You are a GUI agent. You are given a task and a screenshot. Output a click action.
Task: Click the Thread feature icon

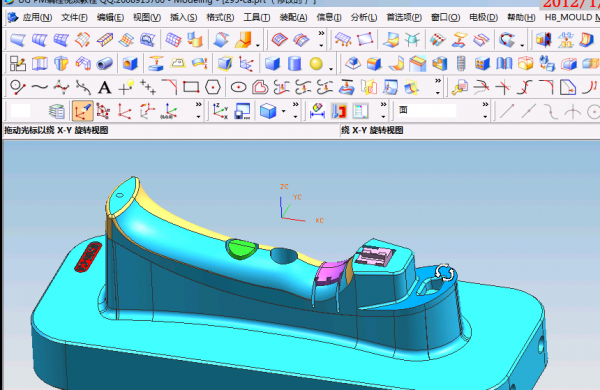click(x=461, y=64)
